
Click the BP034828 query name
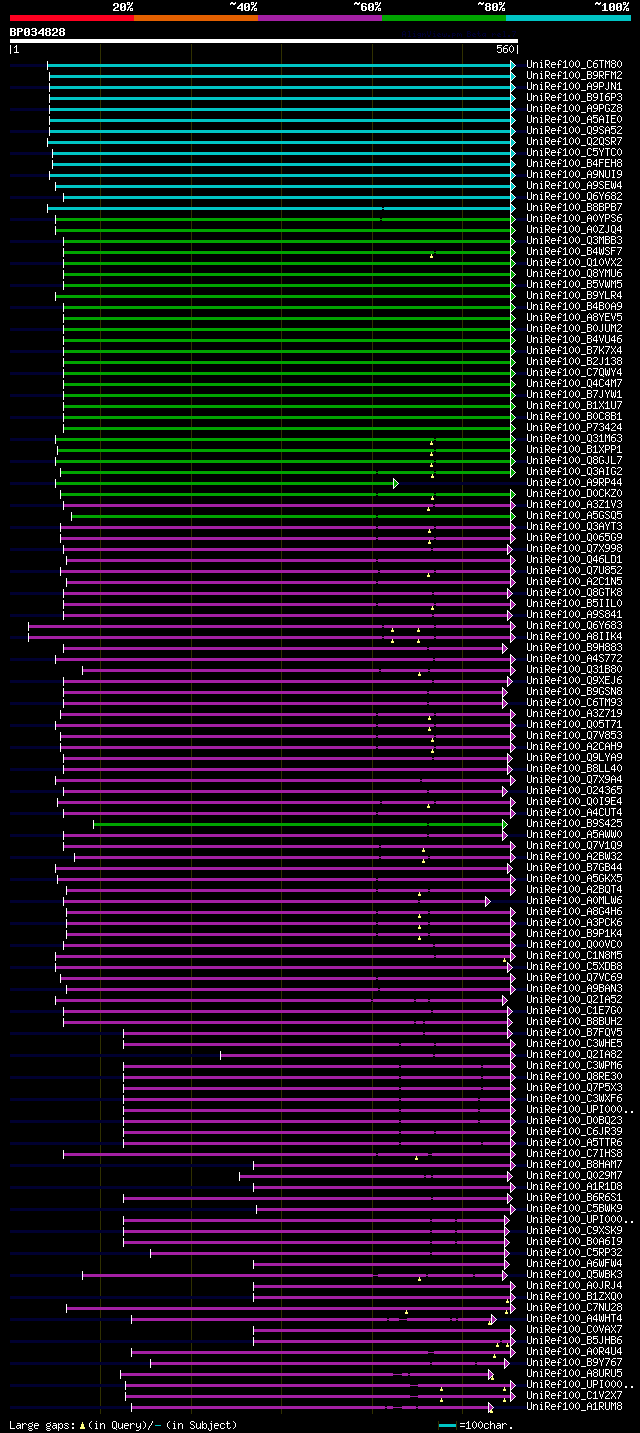(x=38, y=32)
